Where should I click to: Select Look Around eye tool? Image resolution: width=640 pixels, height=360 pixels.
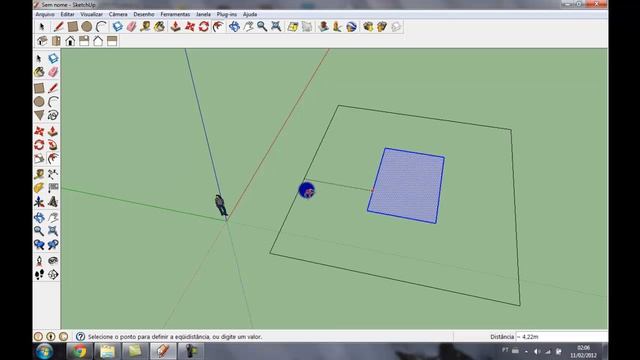53,260
